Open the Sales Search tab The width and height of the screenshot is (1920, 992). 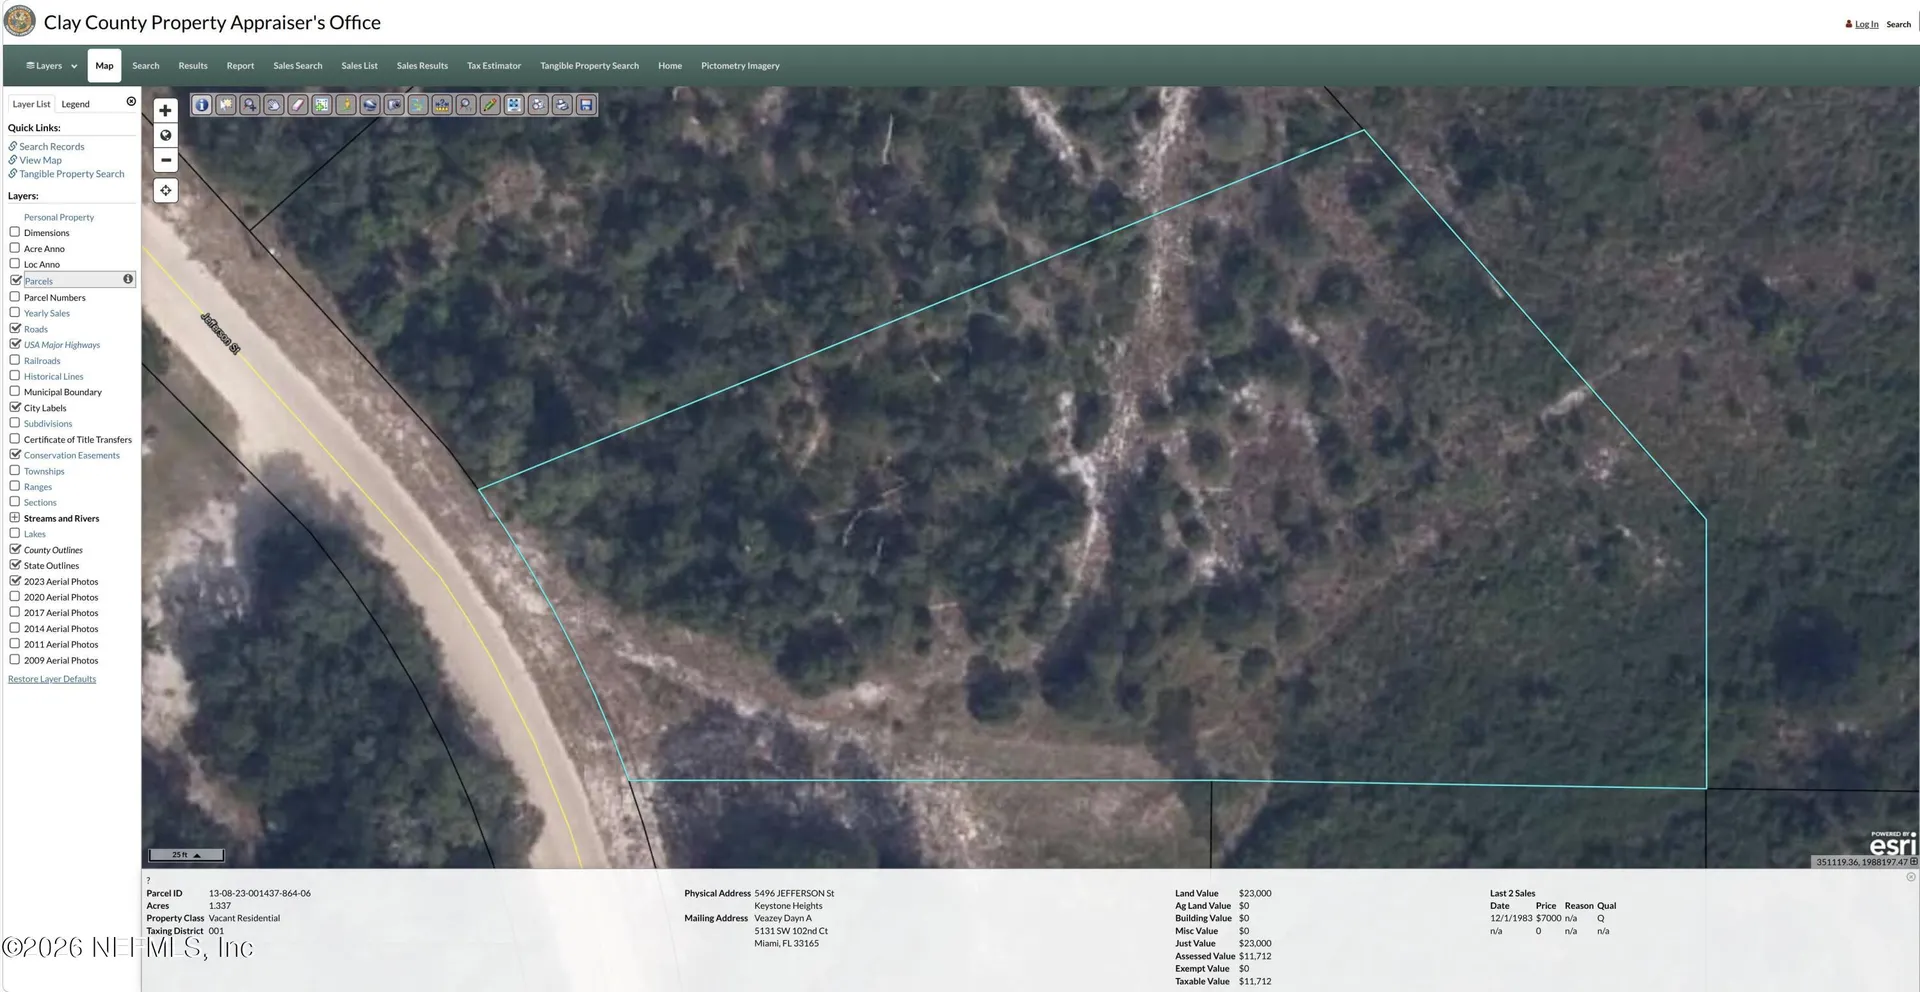[x=298, y=66]
